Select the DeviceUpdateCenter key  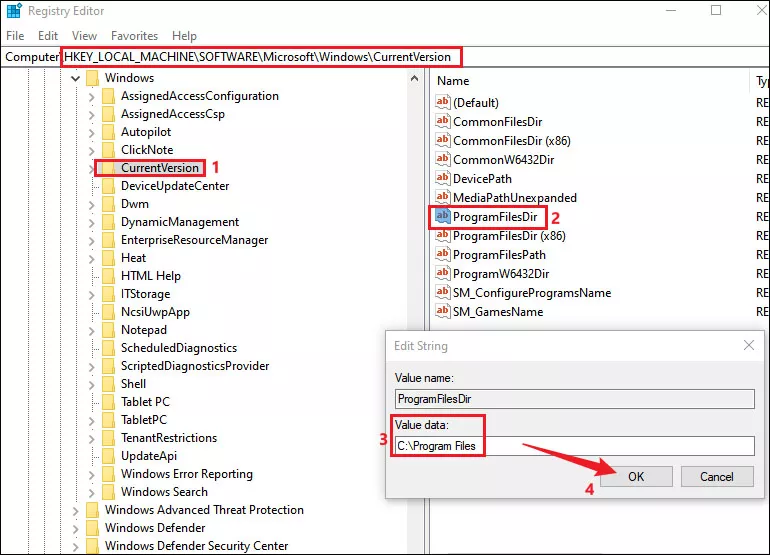(x=175, y=186)
